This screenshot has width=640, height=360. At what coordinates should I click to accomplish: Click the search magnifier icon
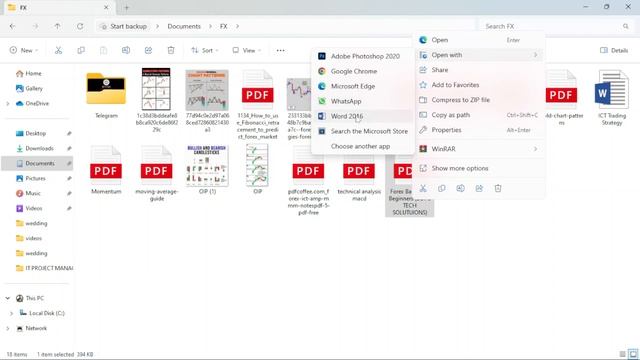[626, 26]
